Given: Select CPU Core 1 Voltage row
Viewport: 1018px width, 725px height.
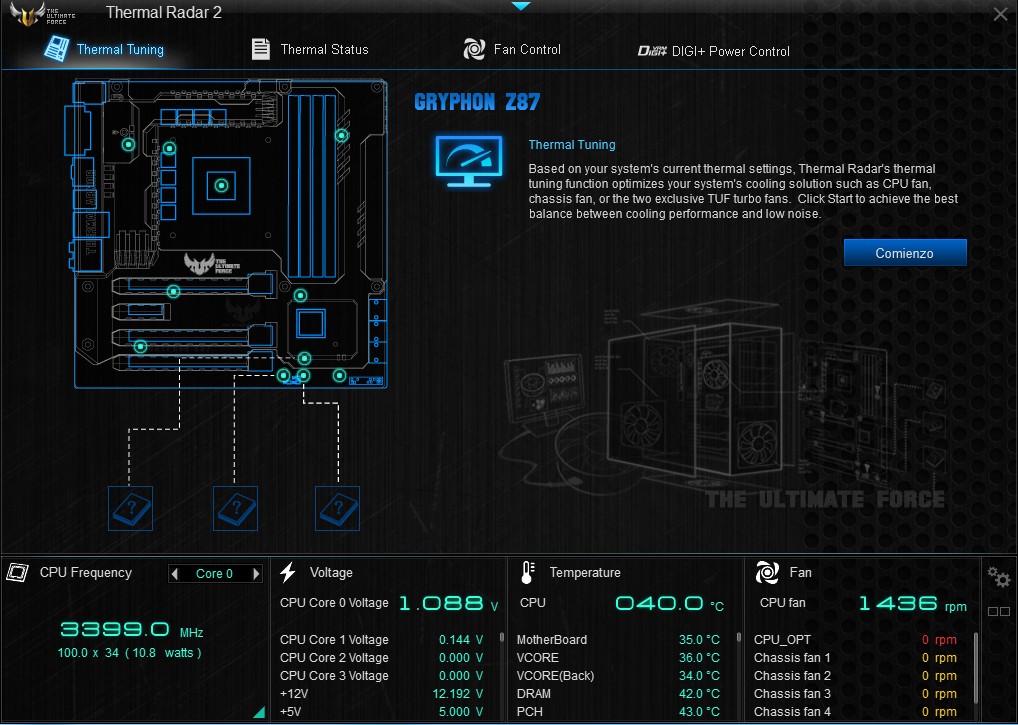Looking at the screenshot, I should 382,640.
